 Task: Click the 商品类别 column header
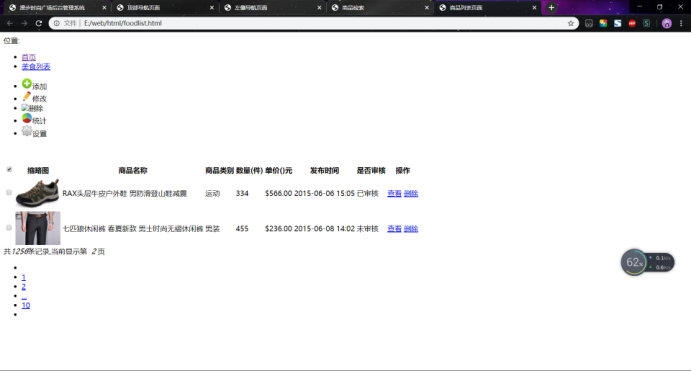[x=219, y=170]
